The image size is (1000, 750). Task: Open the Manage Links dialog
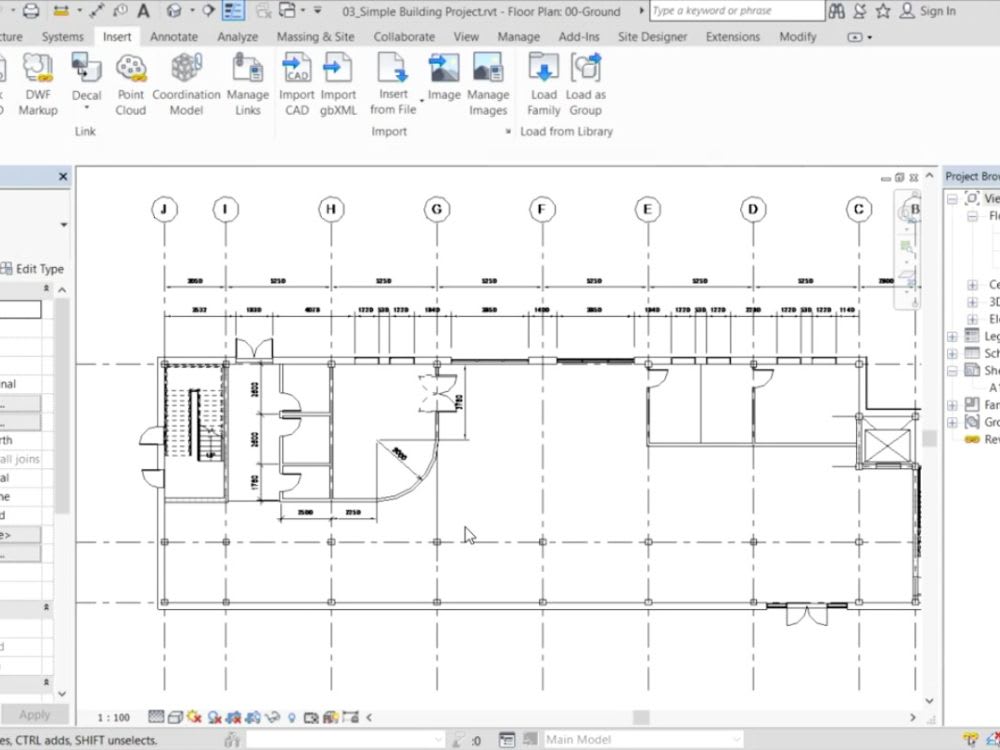[248, 85]
